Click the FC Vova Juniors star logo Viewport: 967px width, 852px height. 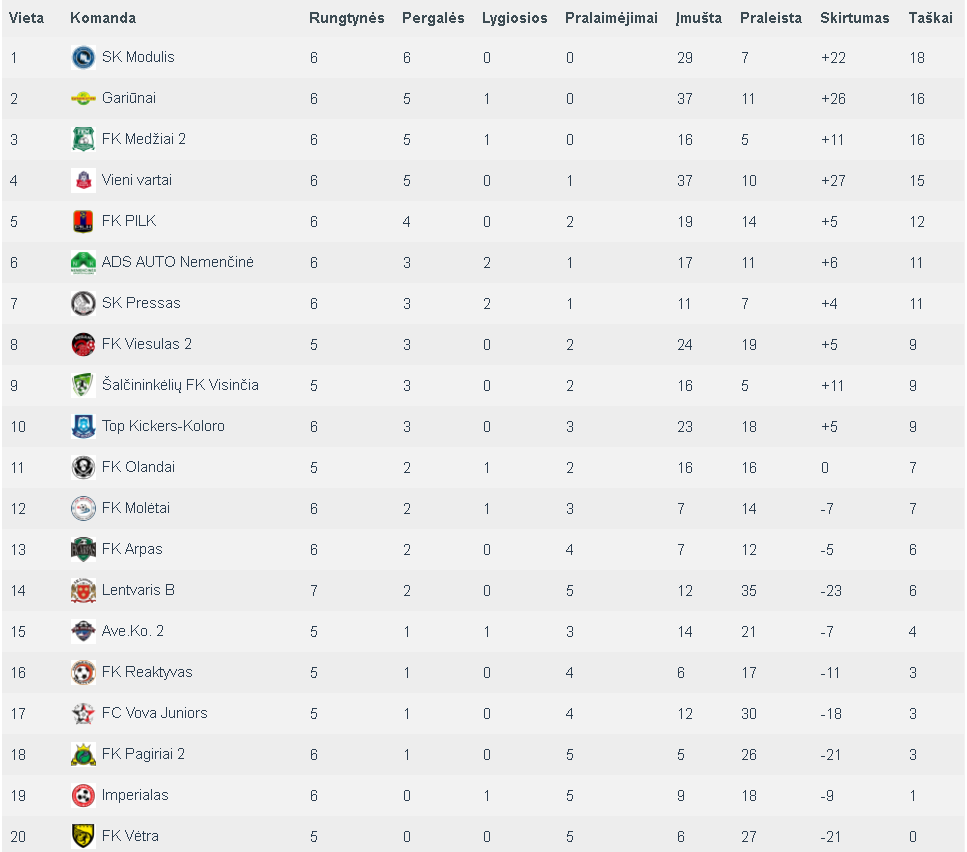(x=83, y=713)
